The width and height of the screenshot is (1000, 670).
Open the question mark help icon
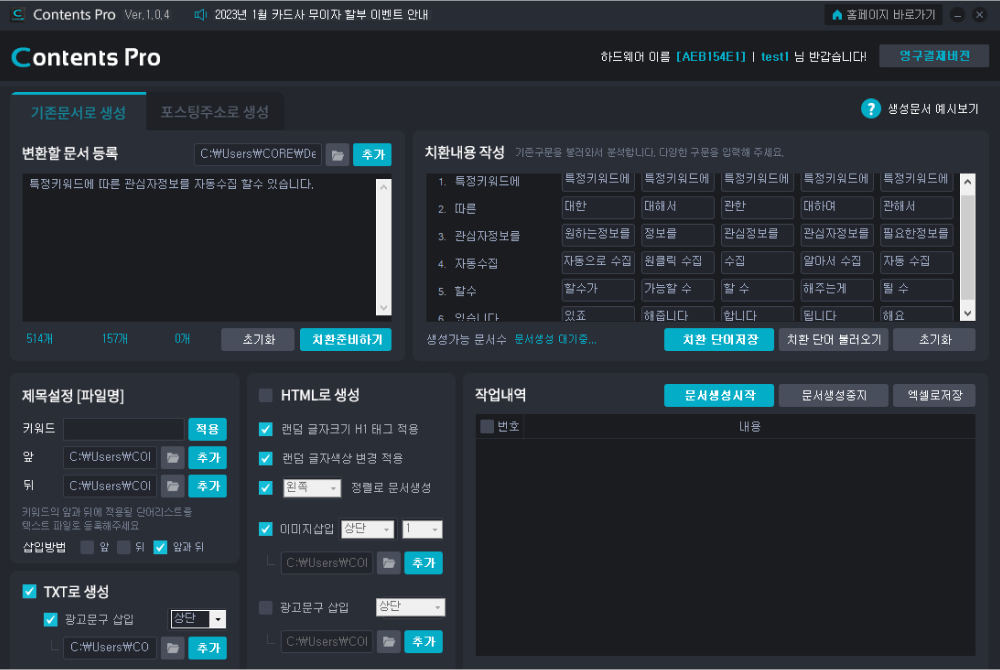coord(870,109)
